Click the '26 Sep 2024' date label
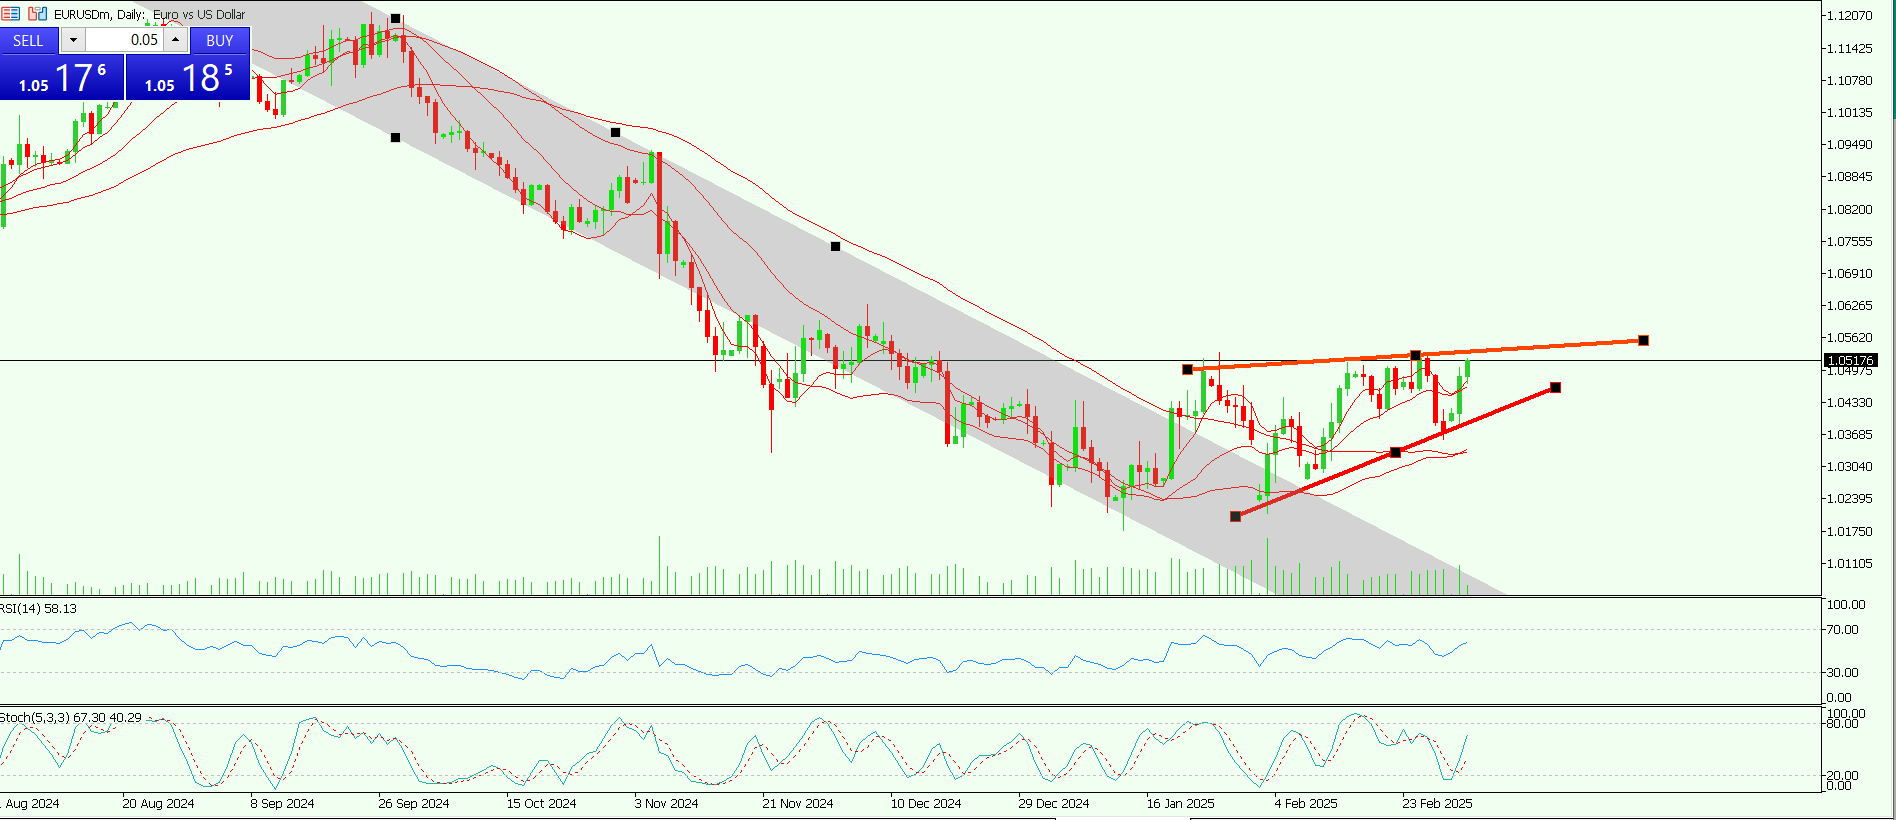Viewport: 1896px width, 820px height. click(x=414, y=803)
